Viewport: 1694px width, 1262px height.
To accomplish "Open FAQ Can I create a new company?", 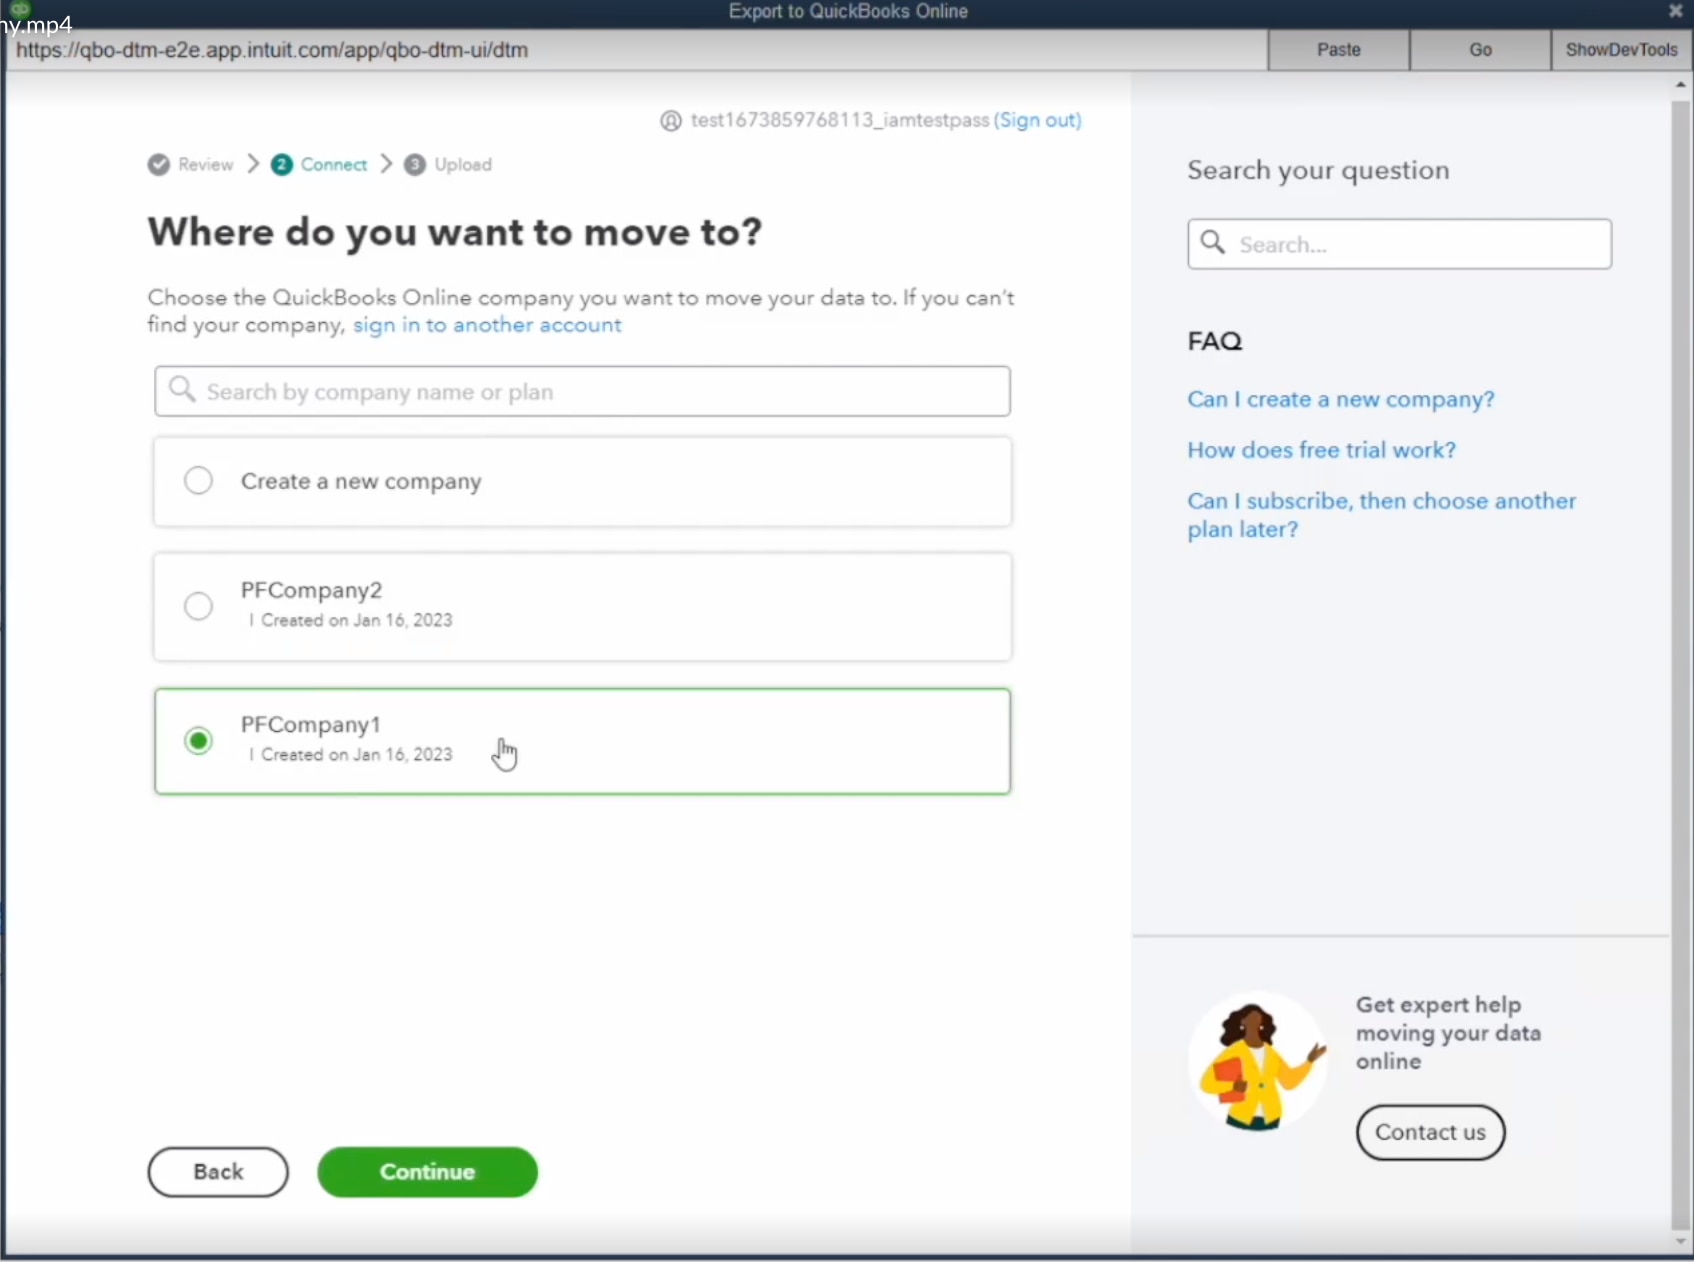I will tap(1340, 399).
